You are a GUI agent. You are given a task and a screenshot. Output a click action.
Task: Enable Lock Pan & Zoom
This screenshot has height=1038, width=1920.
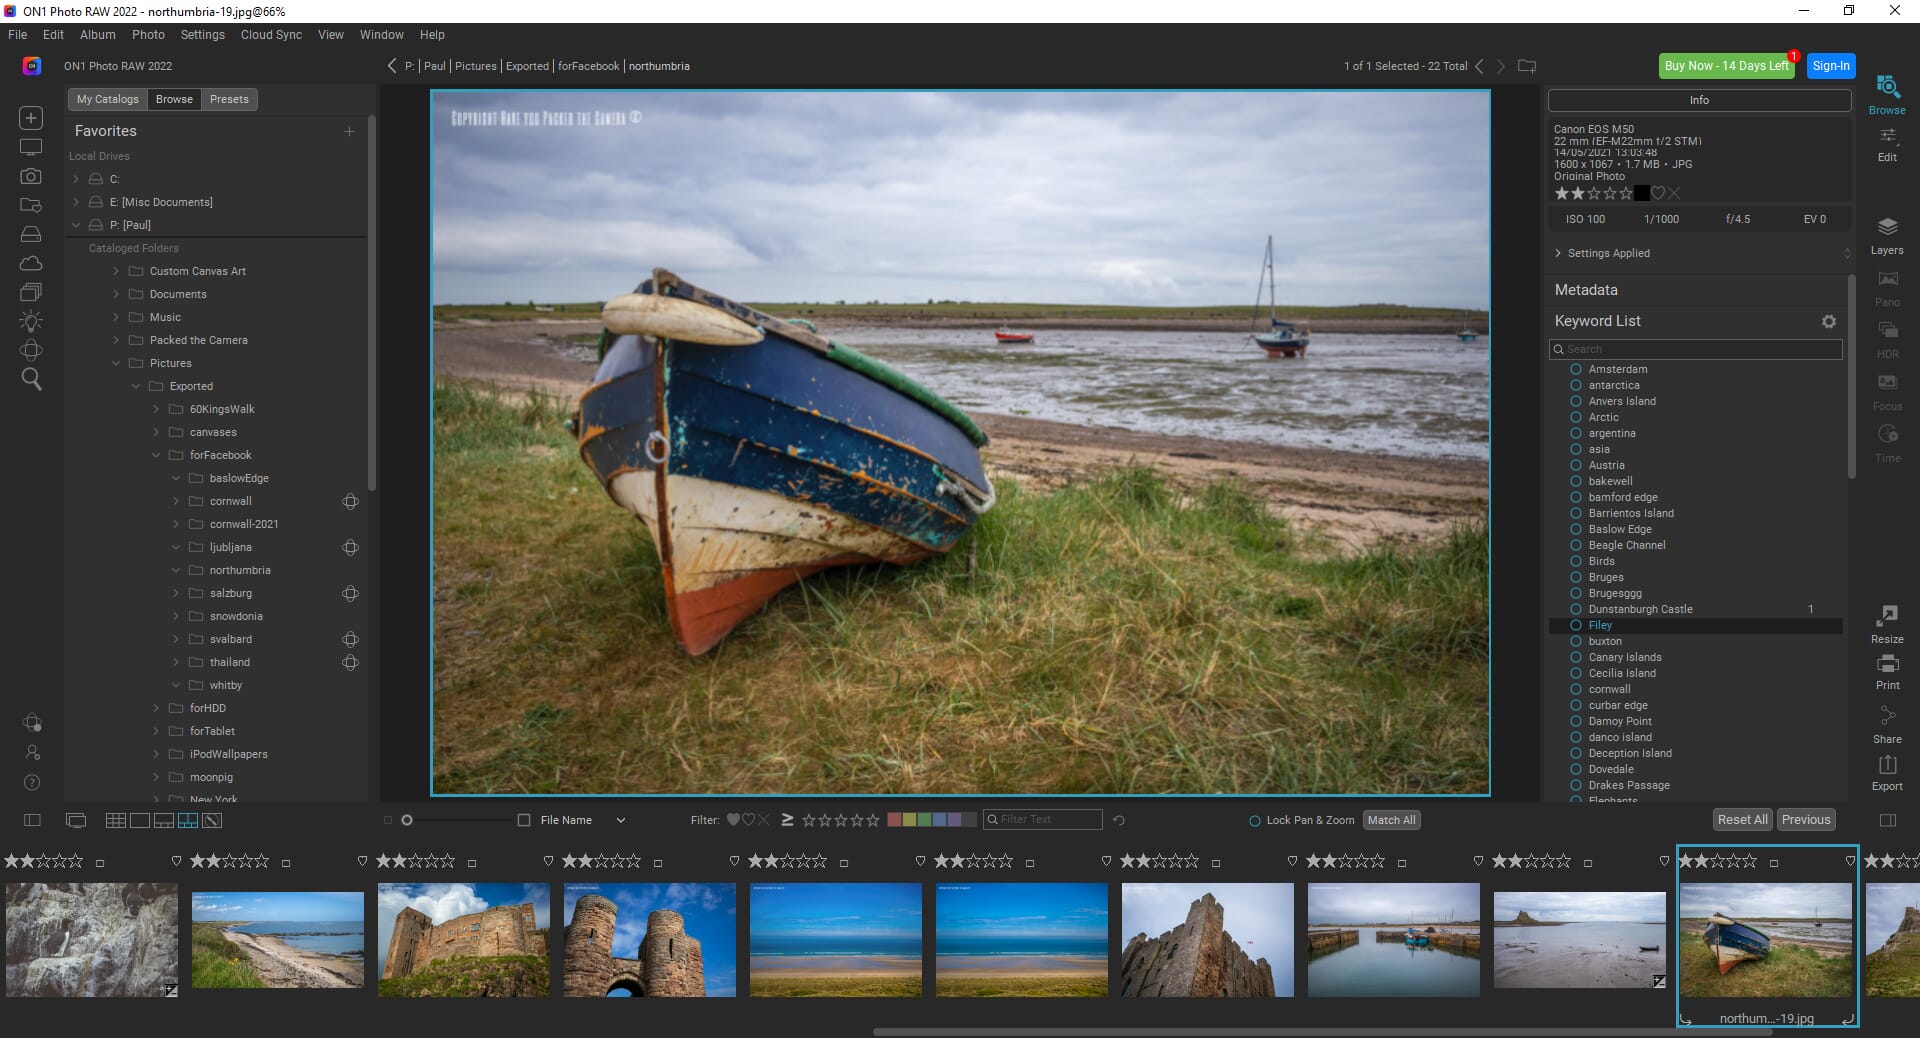1255,820
